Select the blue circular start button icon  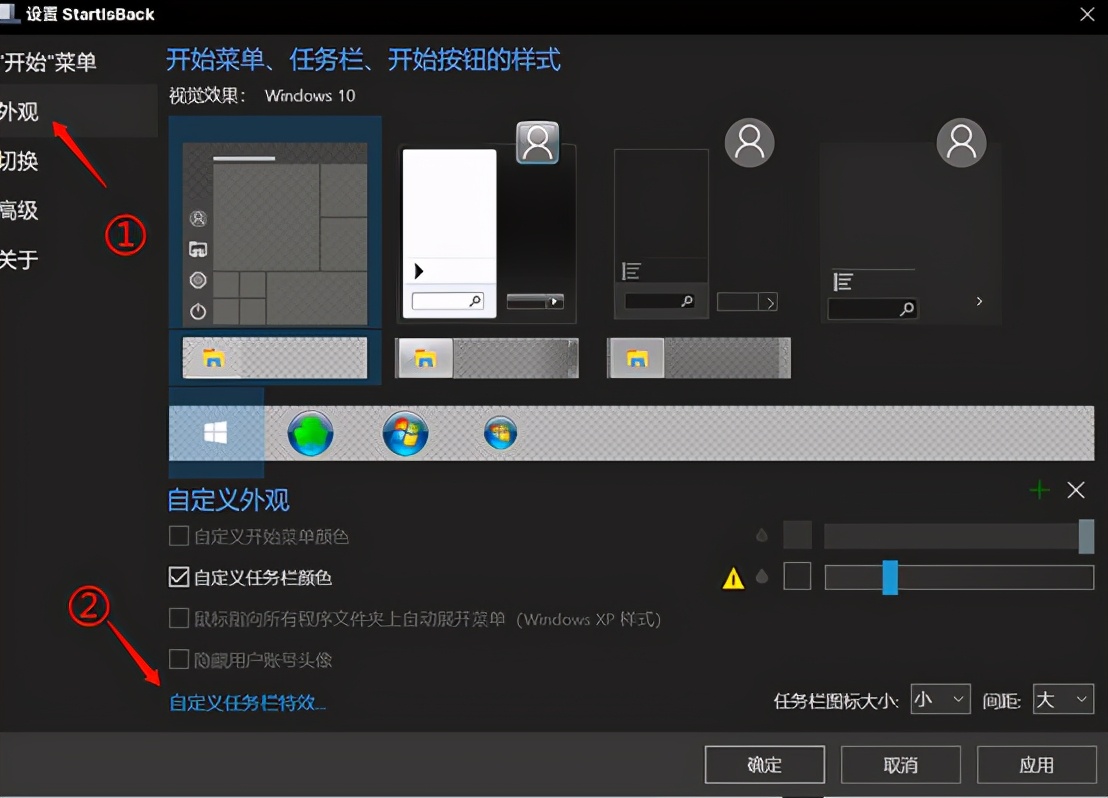point(500,432)
